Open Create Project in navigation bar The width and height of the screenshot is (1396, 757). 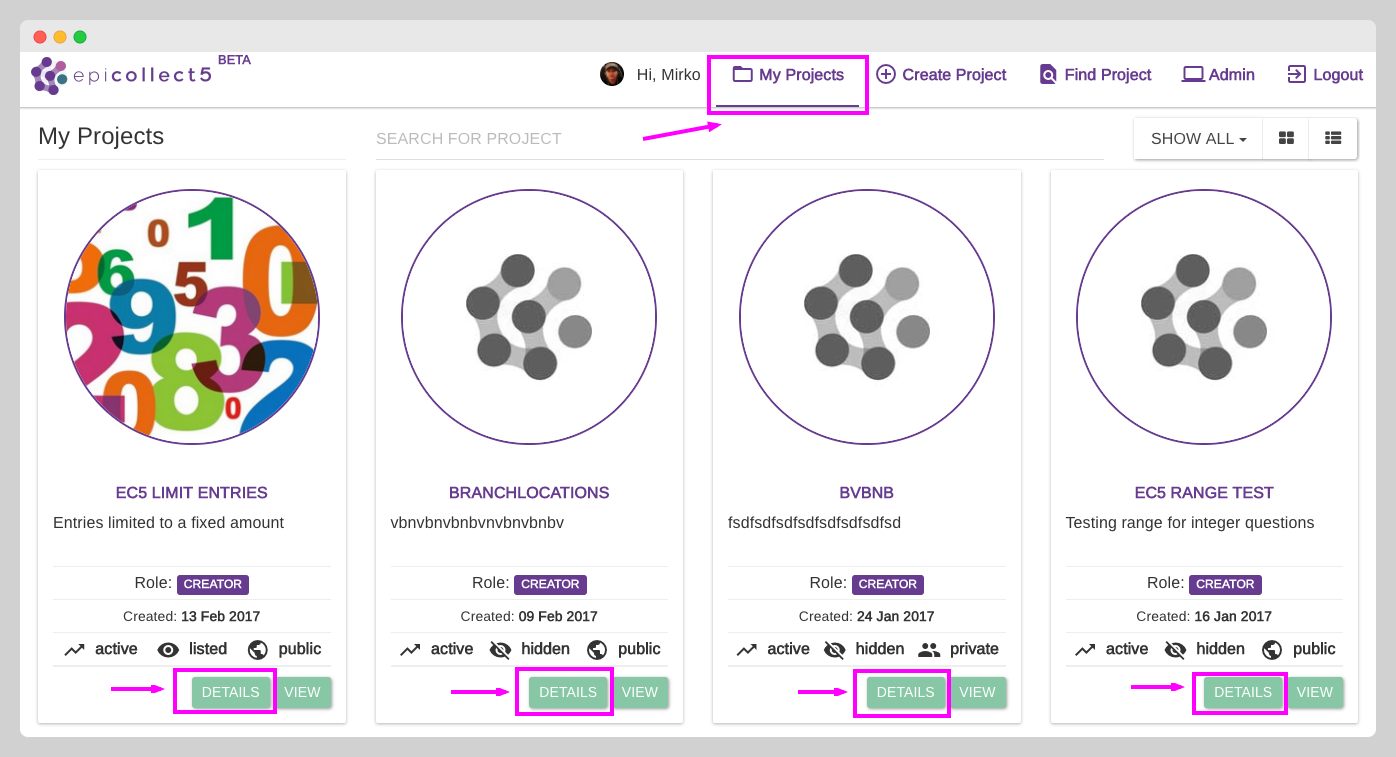[x=941, y=75]
